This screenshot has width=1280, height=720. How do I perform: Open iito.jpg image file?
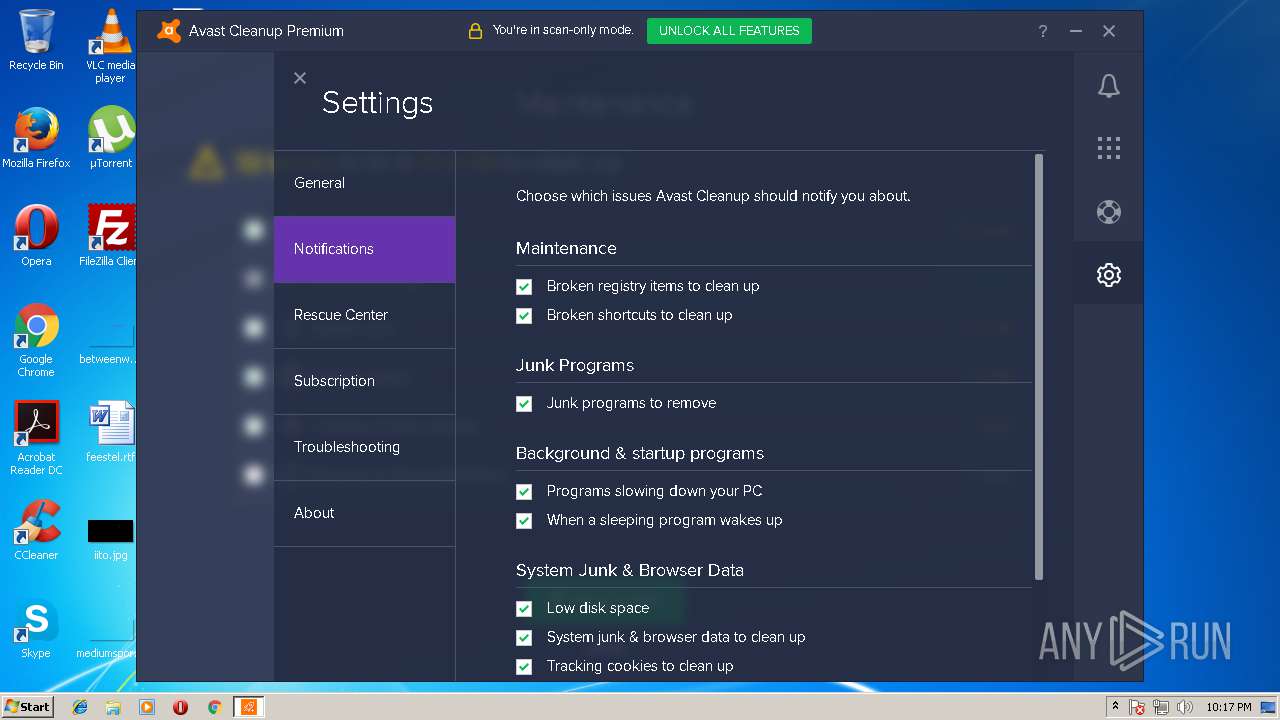pyautogui.click(x=110, y=538)
